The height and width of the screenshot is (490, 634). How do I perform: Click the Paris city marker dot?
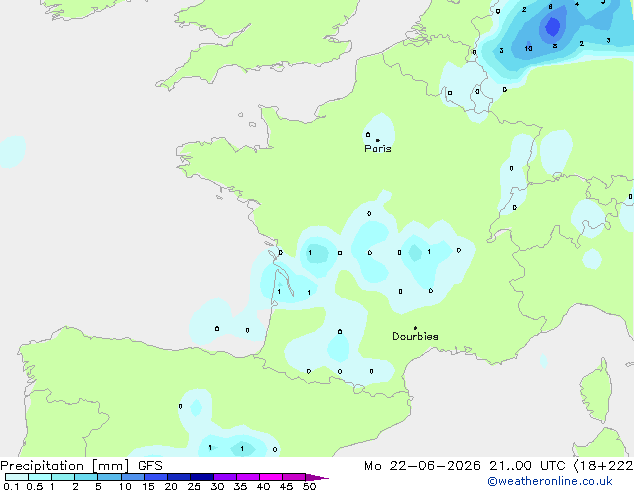click(x=378, y=140)
